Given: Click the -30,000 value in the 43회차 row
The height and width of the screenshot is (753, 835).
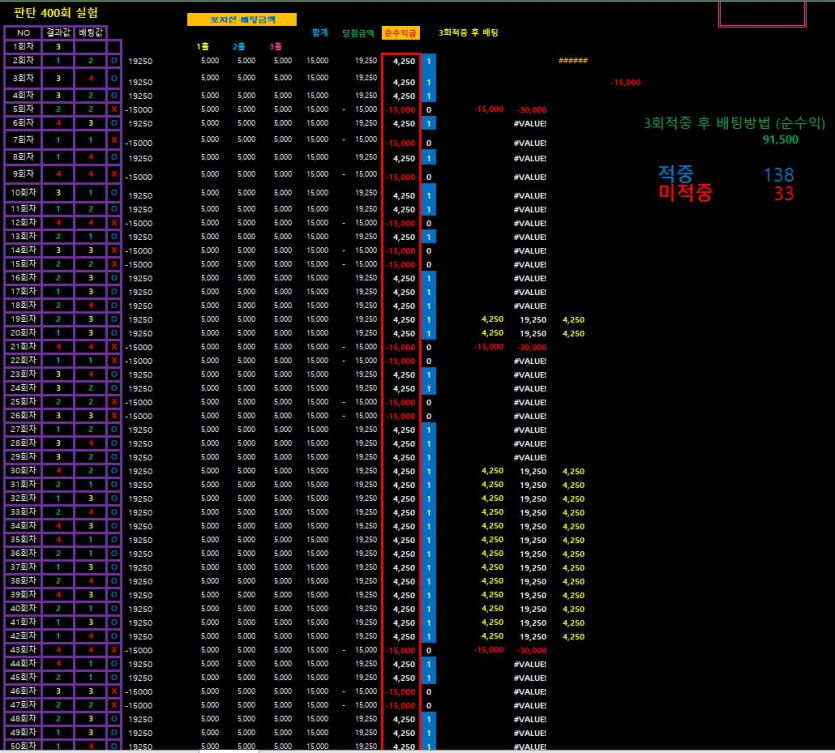Looking at the screenshot, I should point(531,651).
